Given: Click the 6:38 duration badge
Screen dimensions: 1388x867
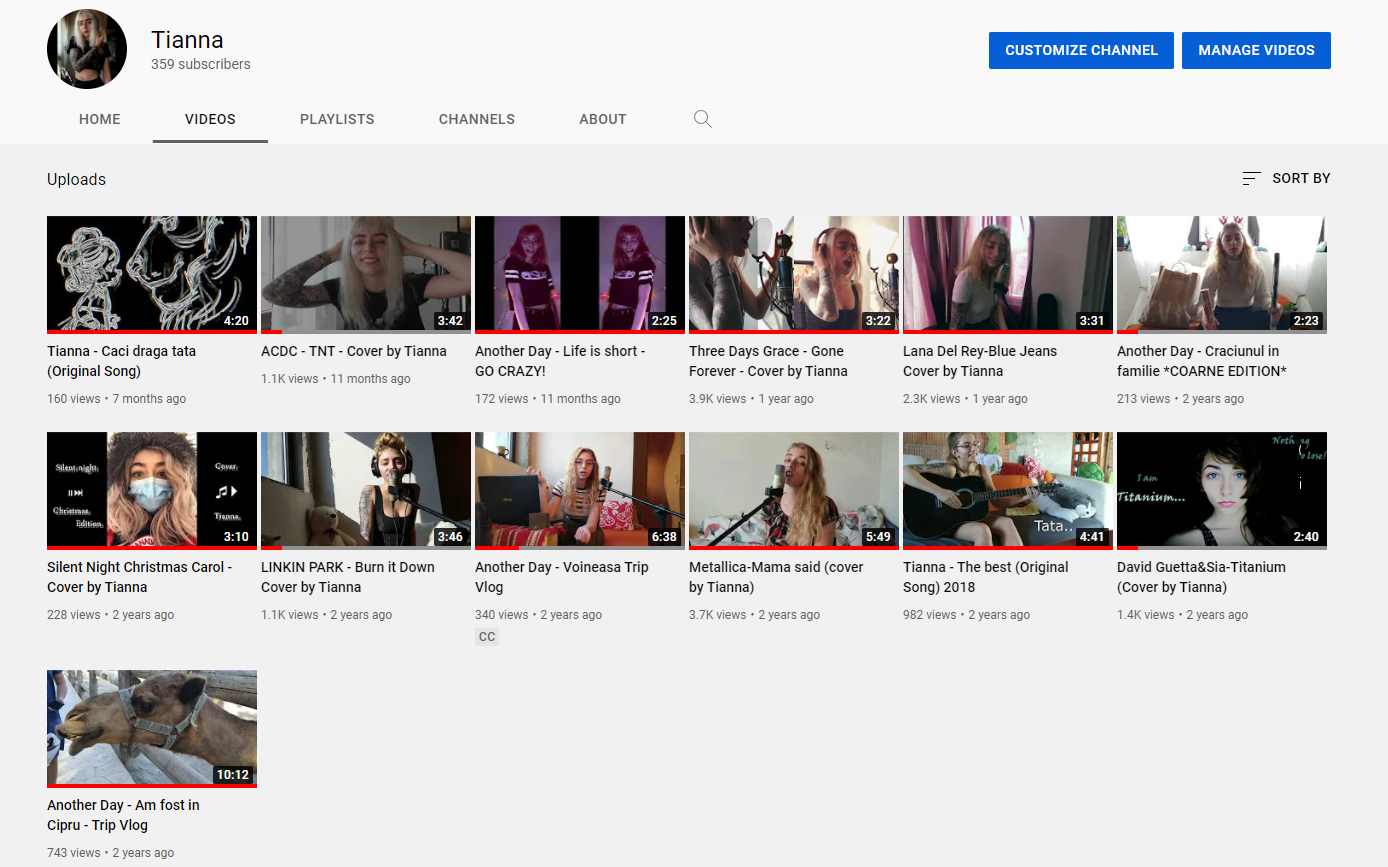Looking at the screenshot, I should (x=664, y=537).
